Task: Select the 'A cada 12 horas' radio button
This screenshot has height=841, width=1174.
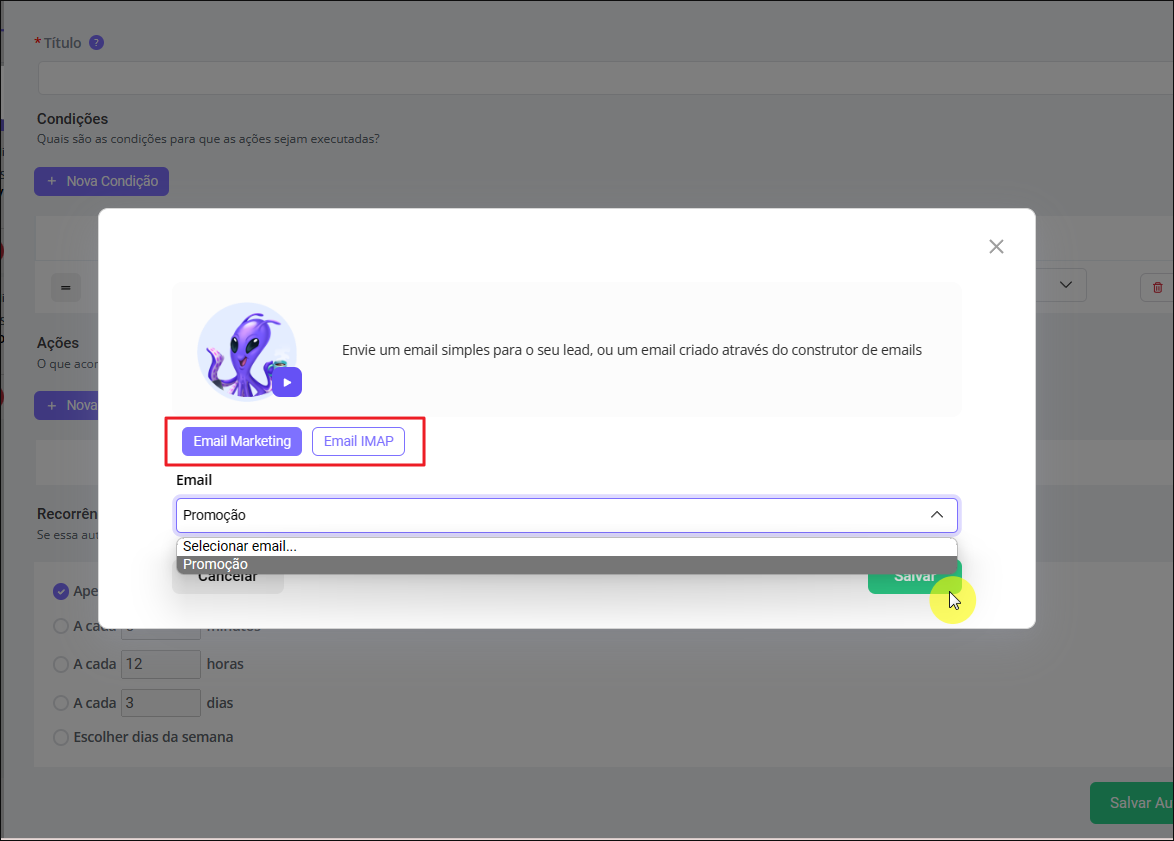Action: pyautogui.click(x=60, y=664)
